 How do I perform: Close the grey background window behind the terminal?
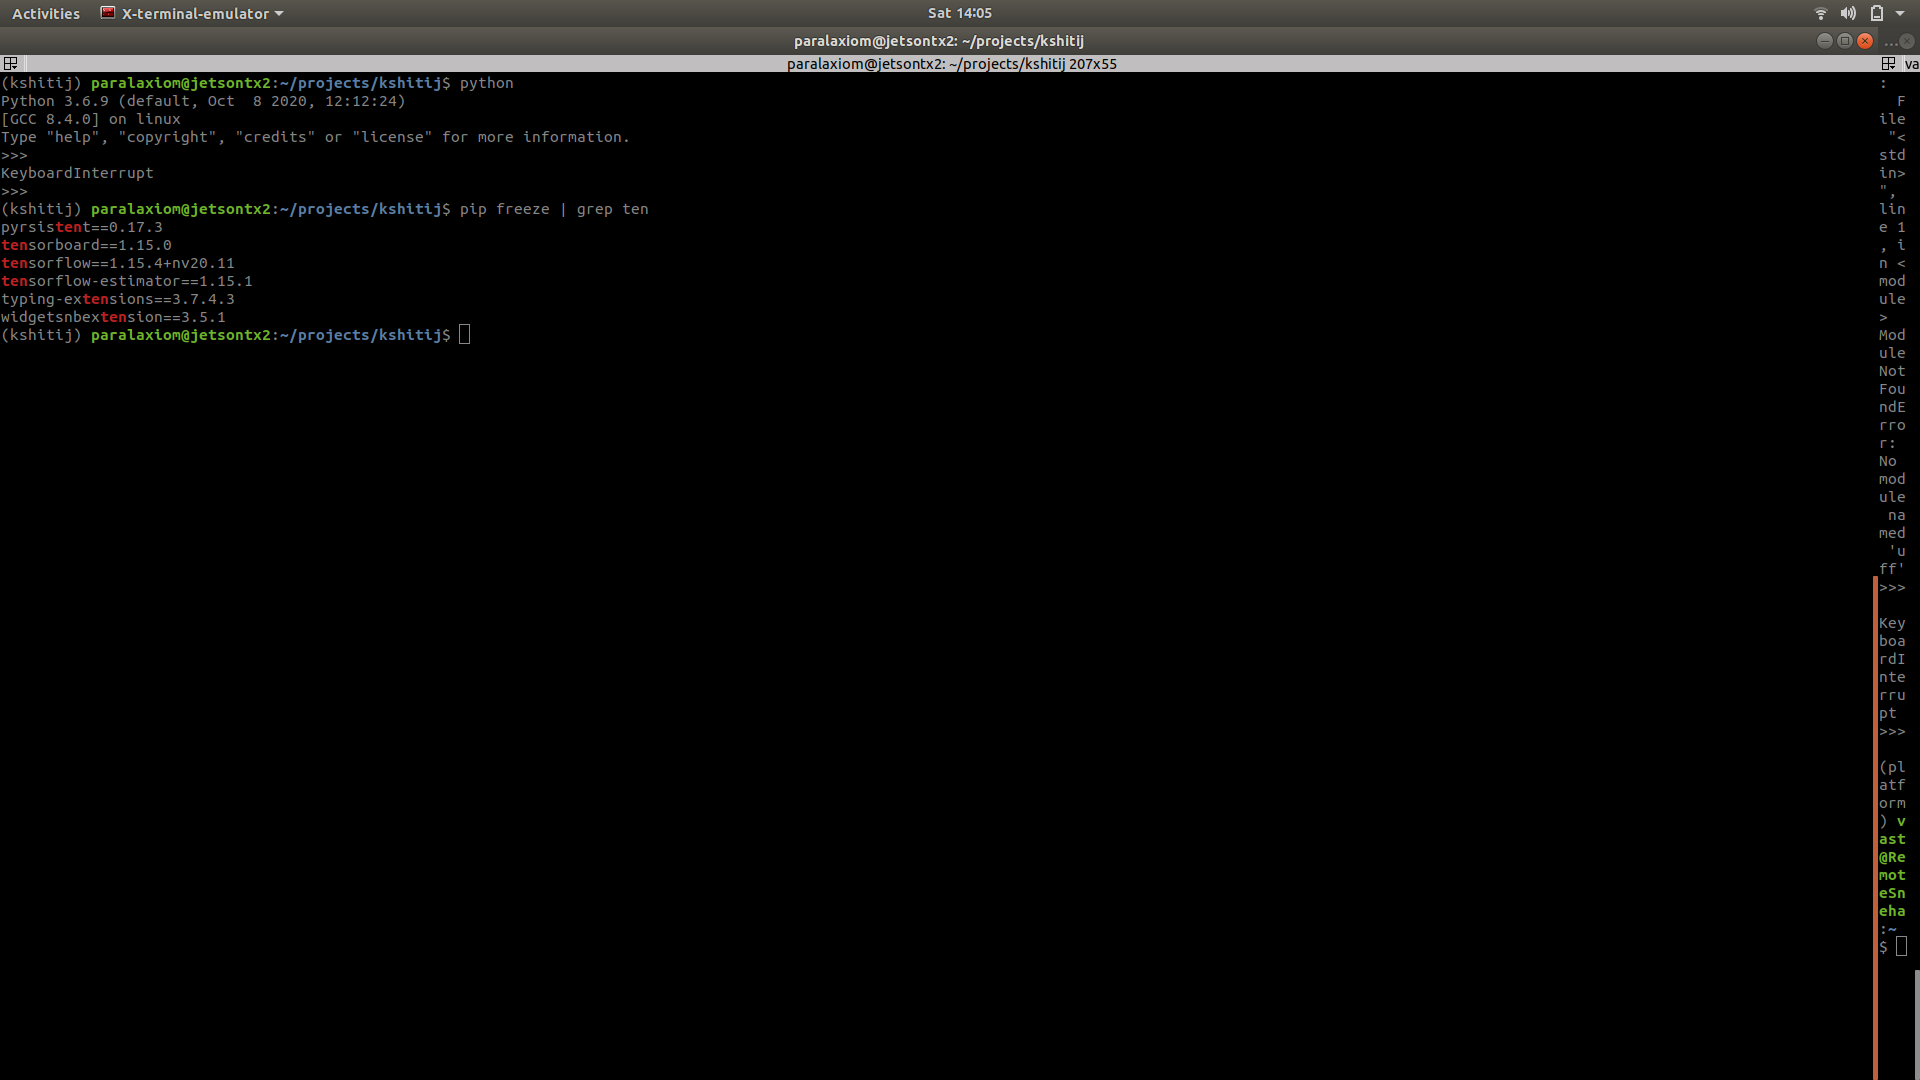click(x=1907, y=42)
